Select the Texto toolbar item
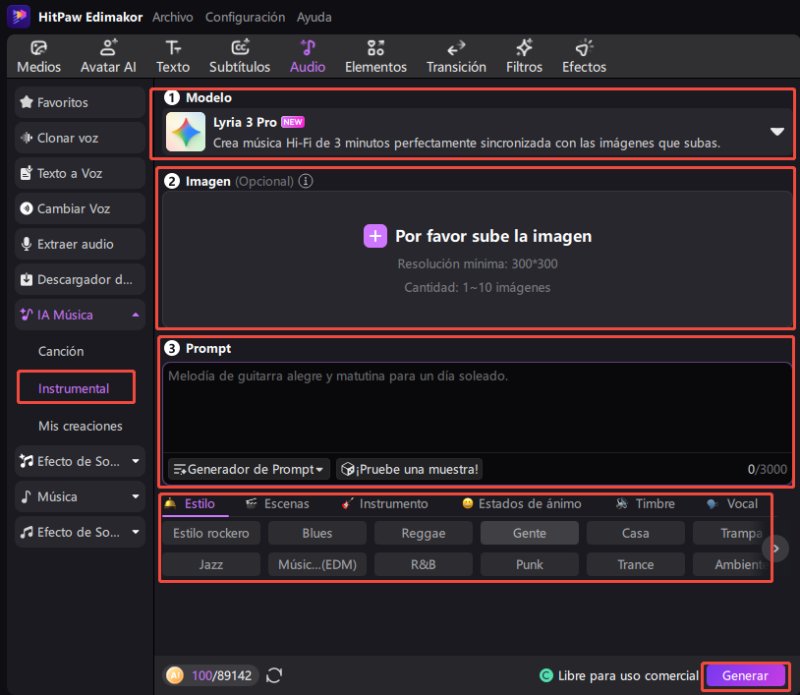This screenshot has width=800, height=695. pyautogui.click(x=173, y=57)
